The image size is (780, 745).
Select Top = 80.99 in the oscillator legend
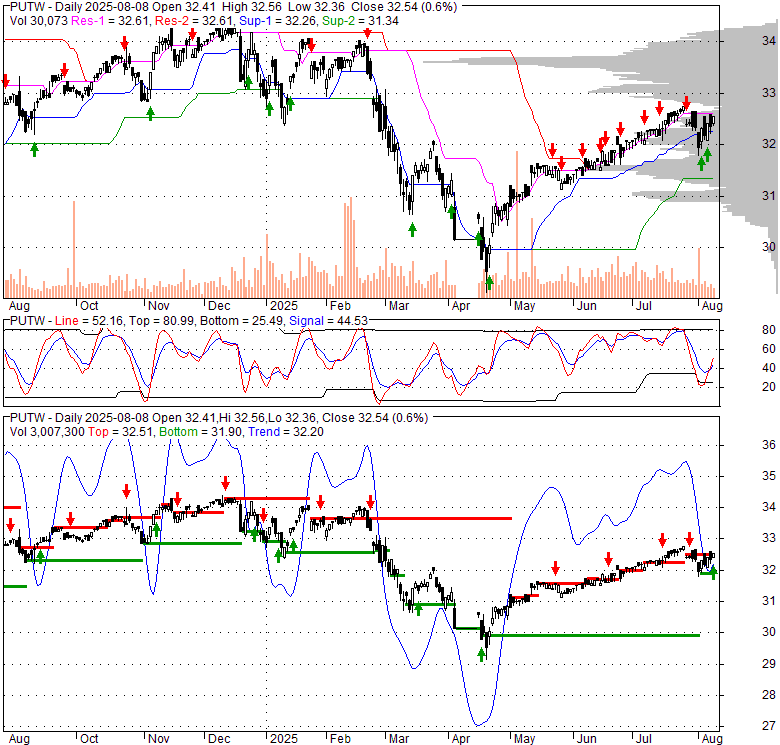[162, 321]
